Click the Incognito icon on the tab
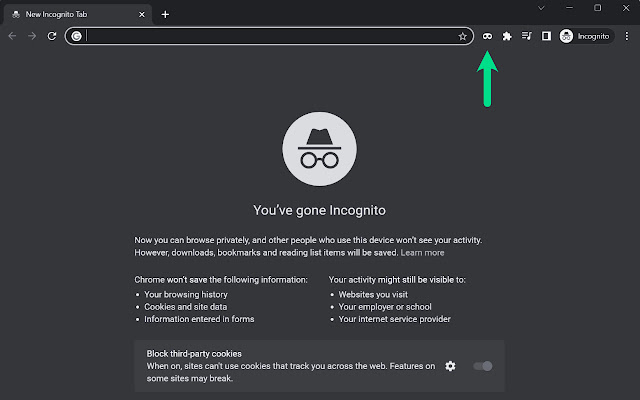This screenshot has width=640, height=400. [16, 14]
